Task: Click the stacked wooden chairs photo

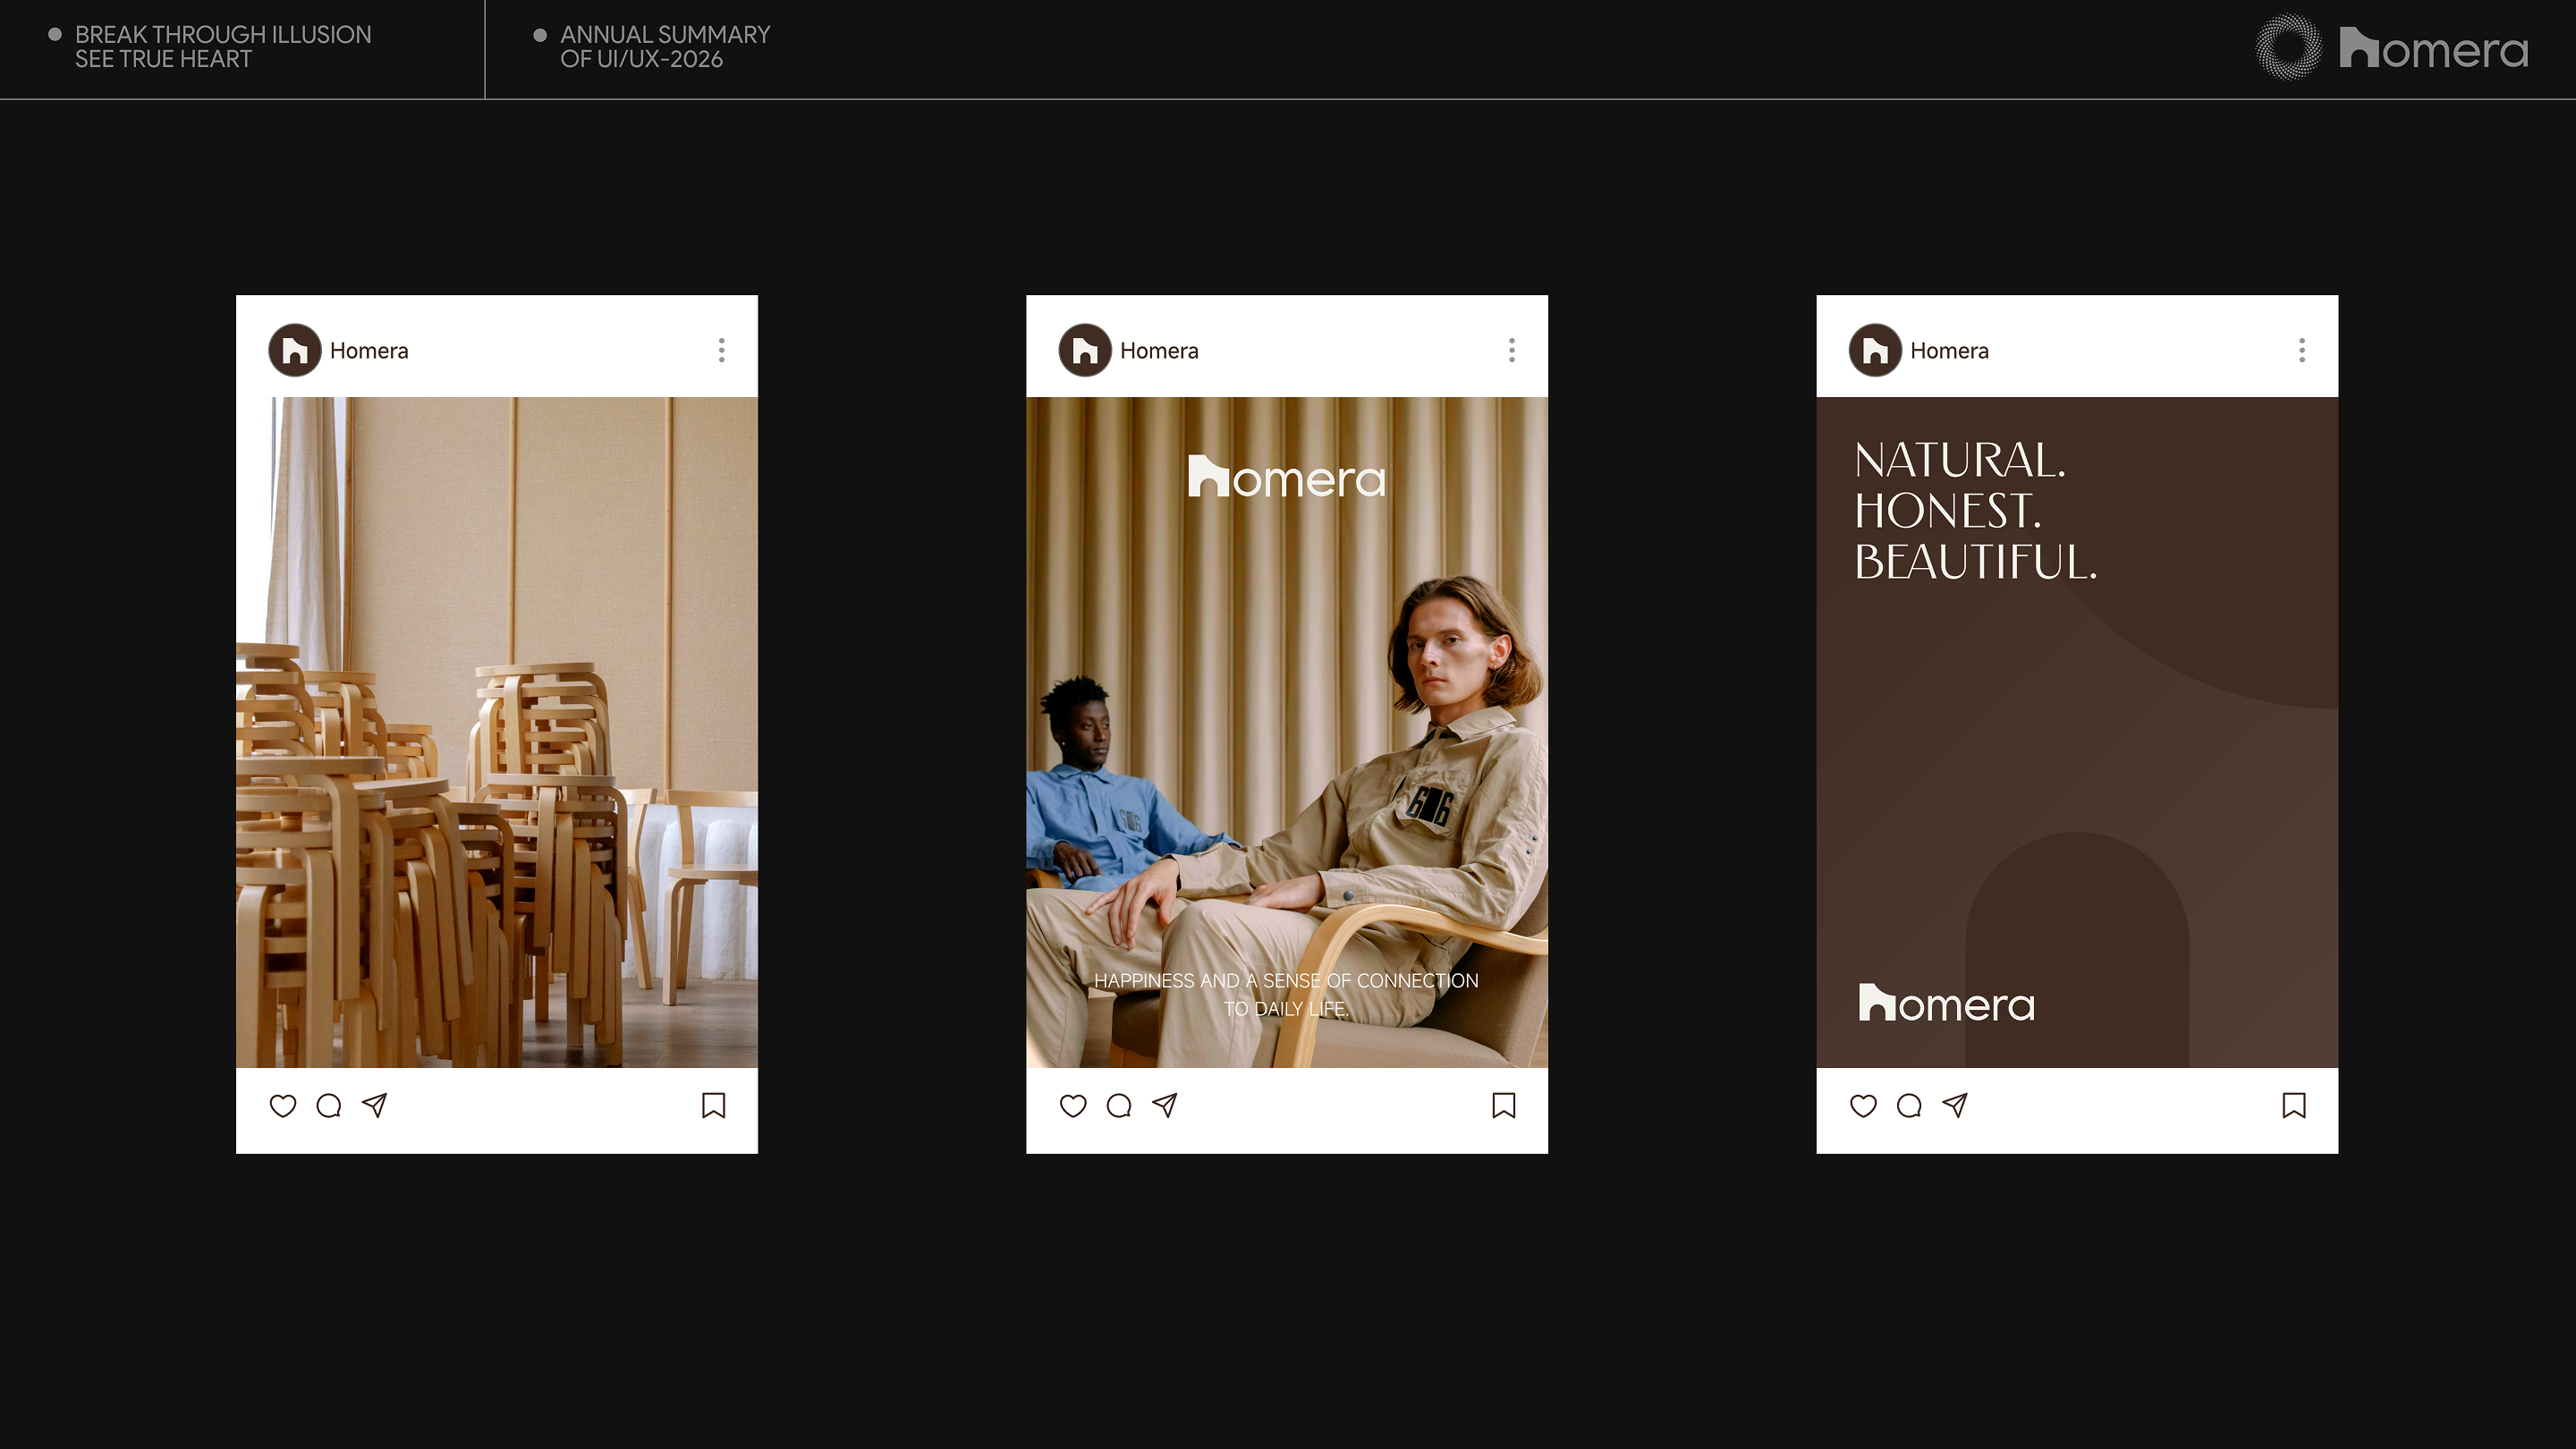Action: (497, 732)
